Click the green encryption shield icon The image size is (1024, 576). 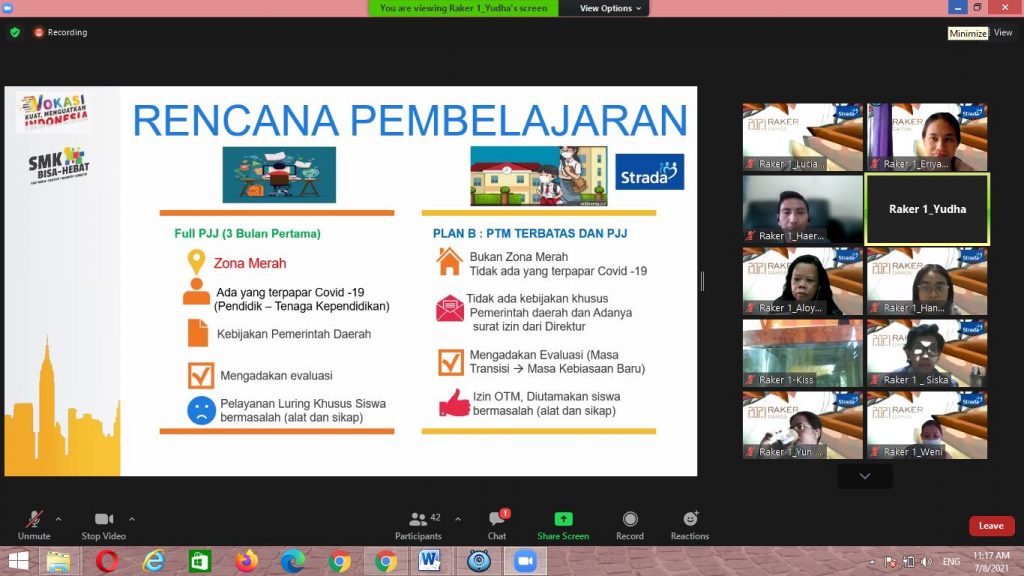point(15,32)
